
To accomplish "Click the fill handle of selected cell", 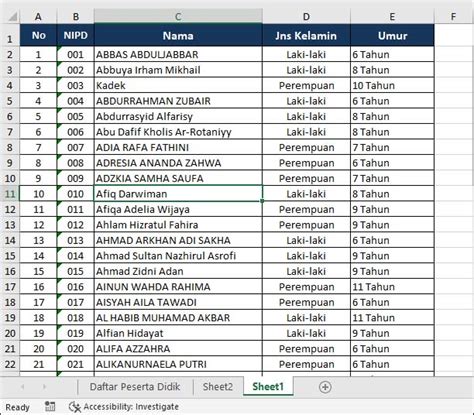I will click(262, 201).
